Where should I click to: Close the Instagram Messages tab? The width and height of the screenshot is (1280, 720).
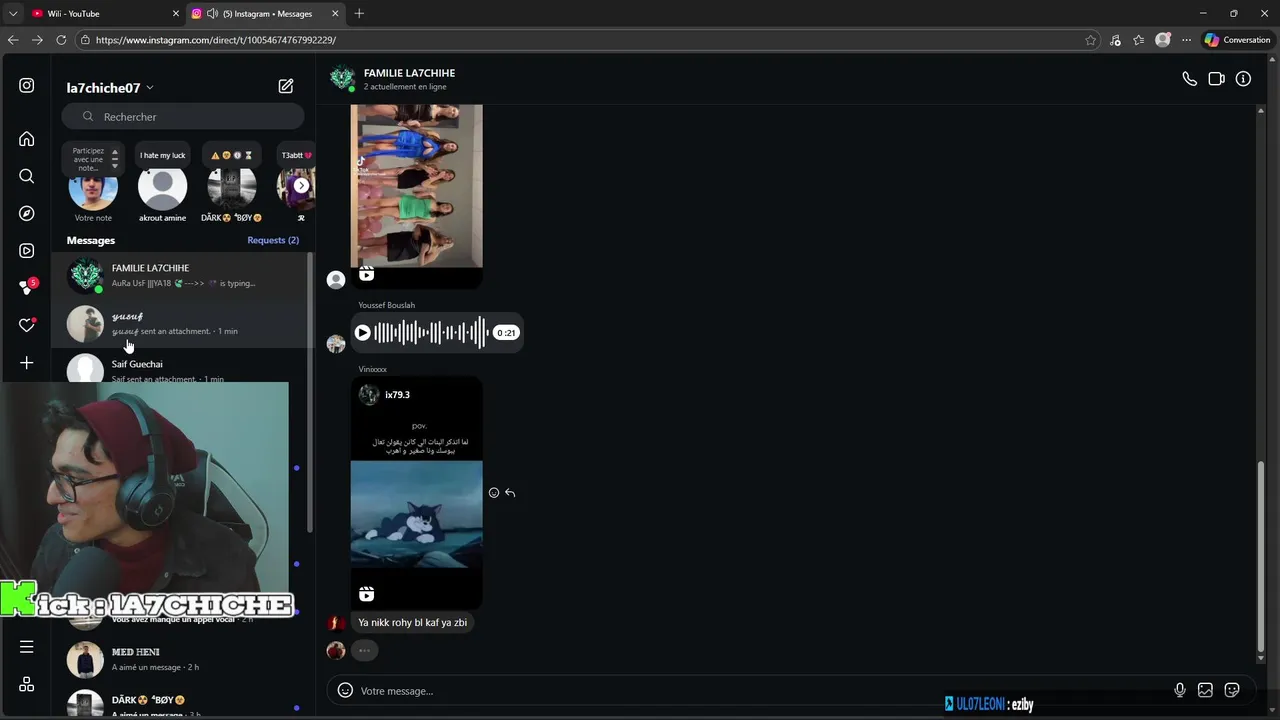tap(335, 14)
